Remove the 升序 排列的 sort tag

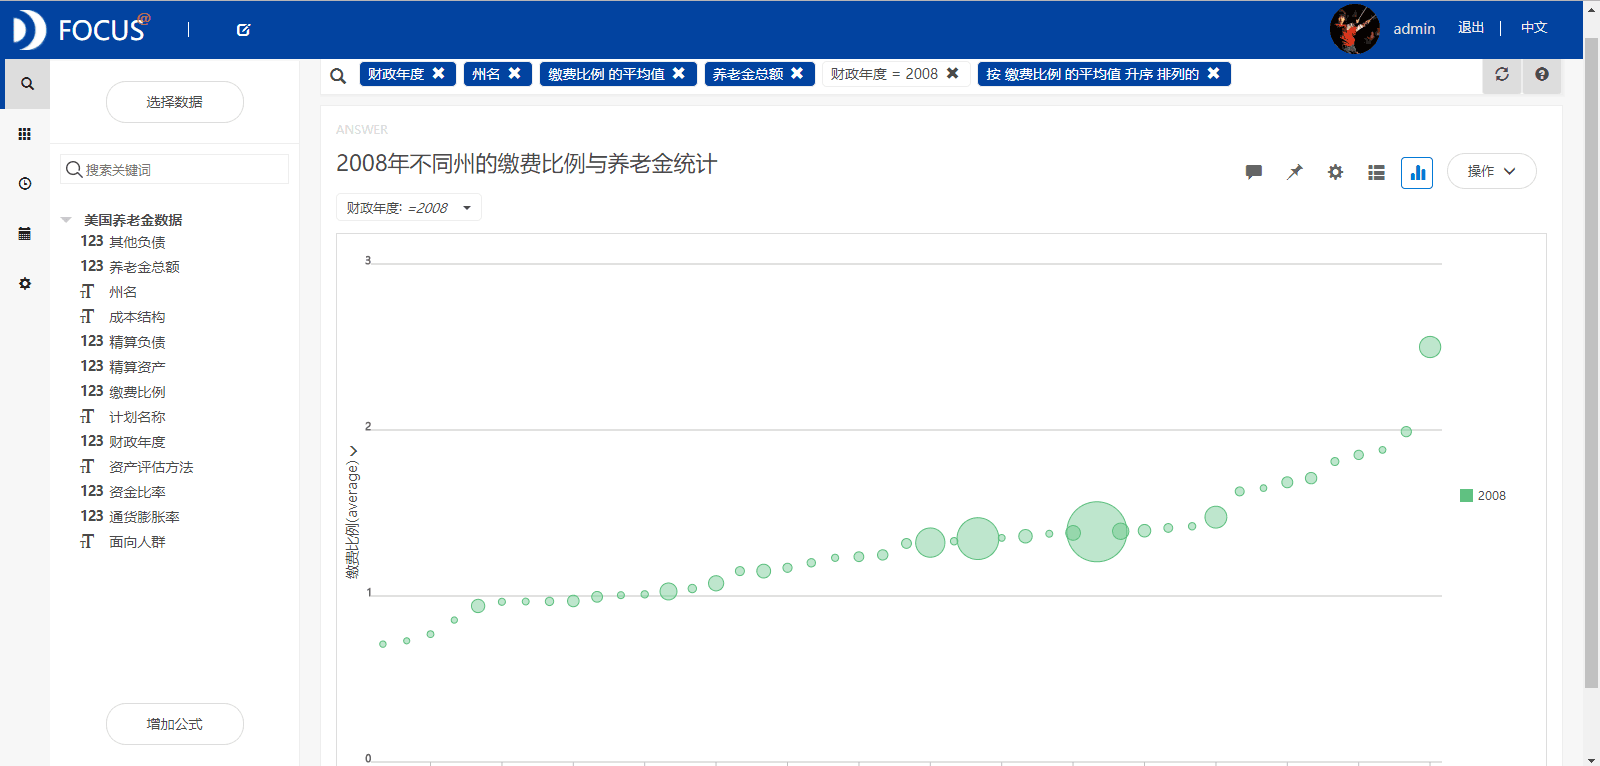(1214, 73)
